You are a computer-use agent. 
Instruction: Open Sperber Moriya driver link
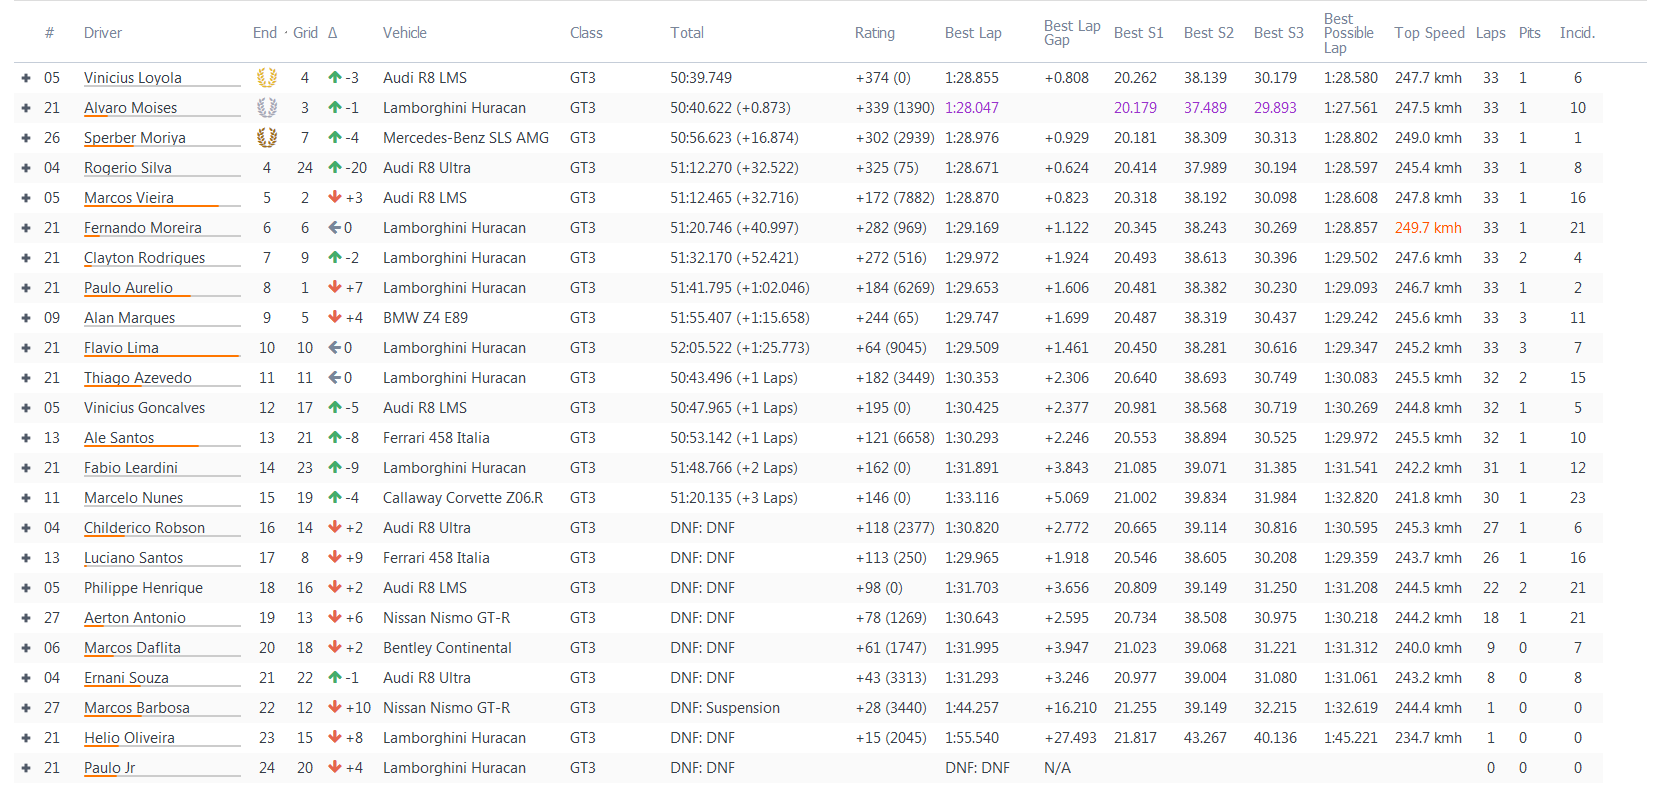[x=135, y=138]
